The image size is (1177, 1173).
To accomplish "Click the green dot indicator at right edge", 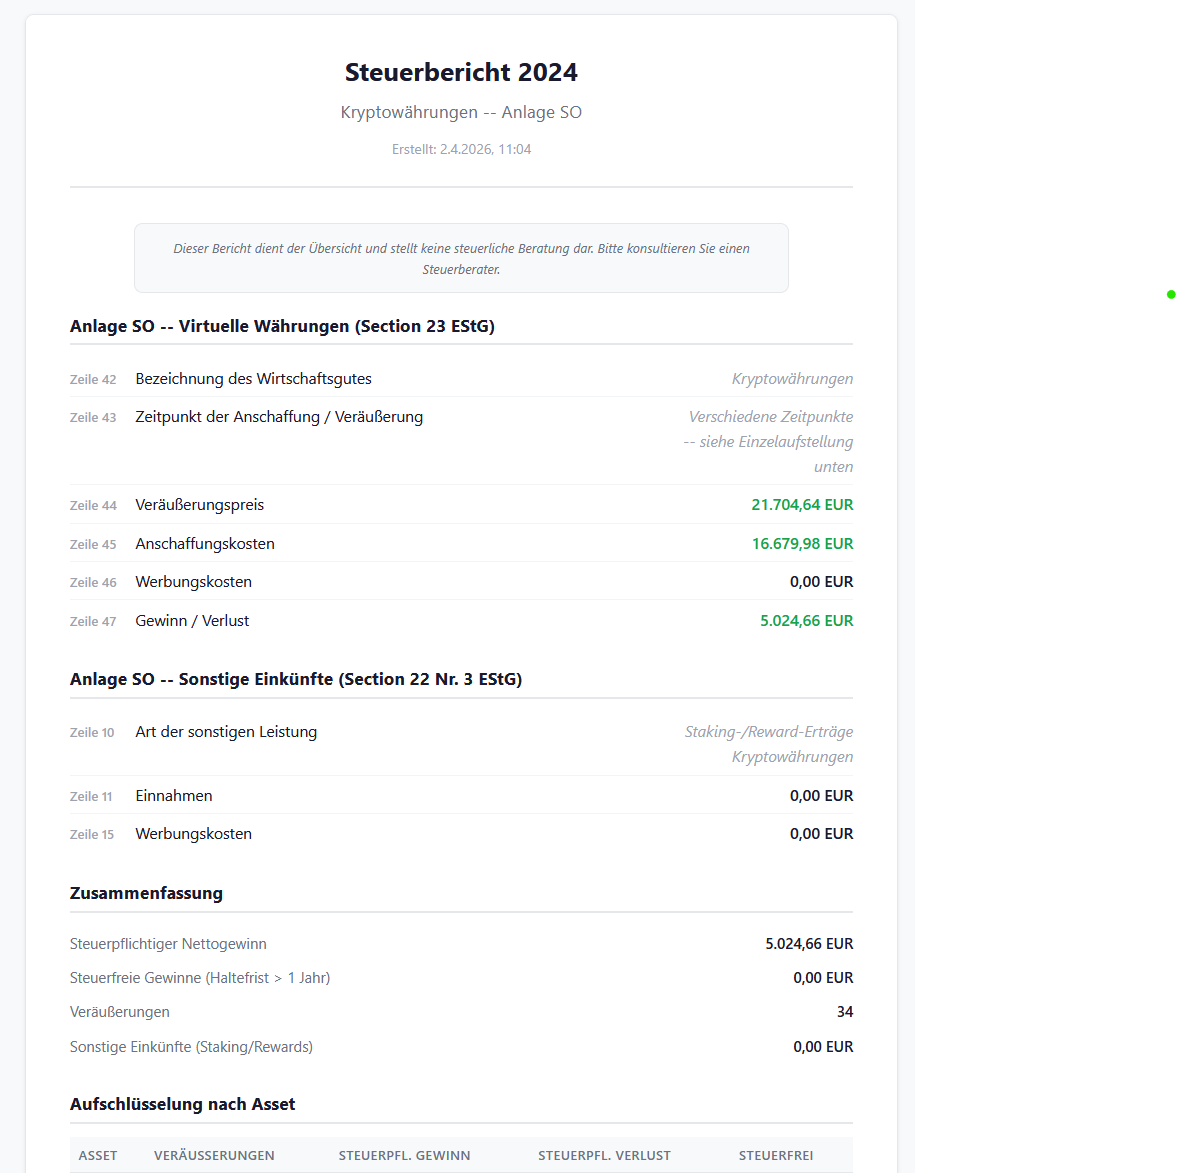I will click(x=1170, y=295).
